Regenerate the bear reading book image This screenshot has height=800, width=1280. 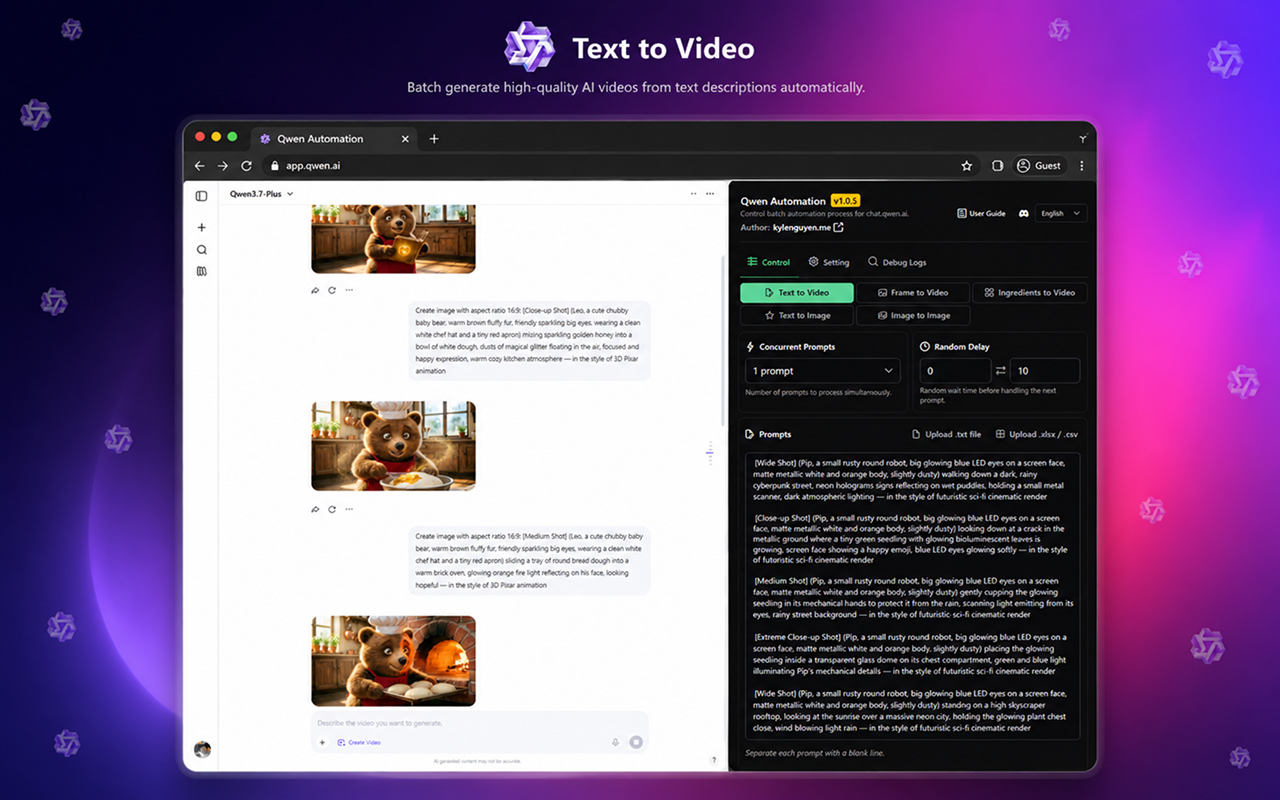(332, 290)
